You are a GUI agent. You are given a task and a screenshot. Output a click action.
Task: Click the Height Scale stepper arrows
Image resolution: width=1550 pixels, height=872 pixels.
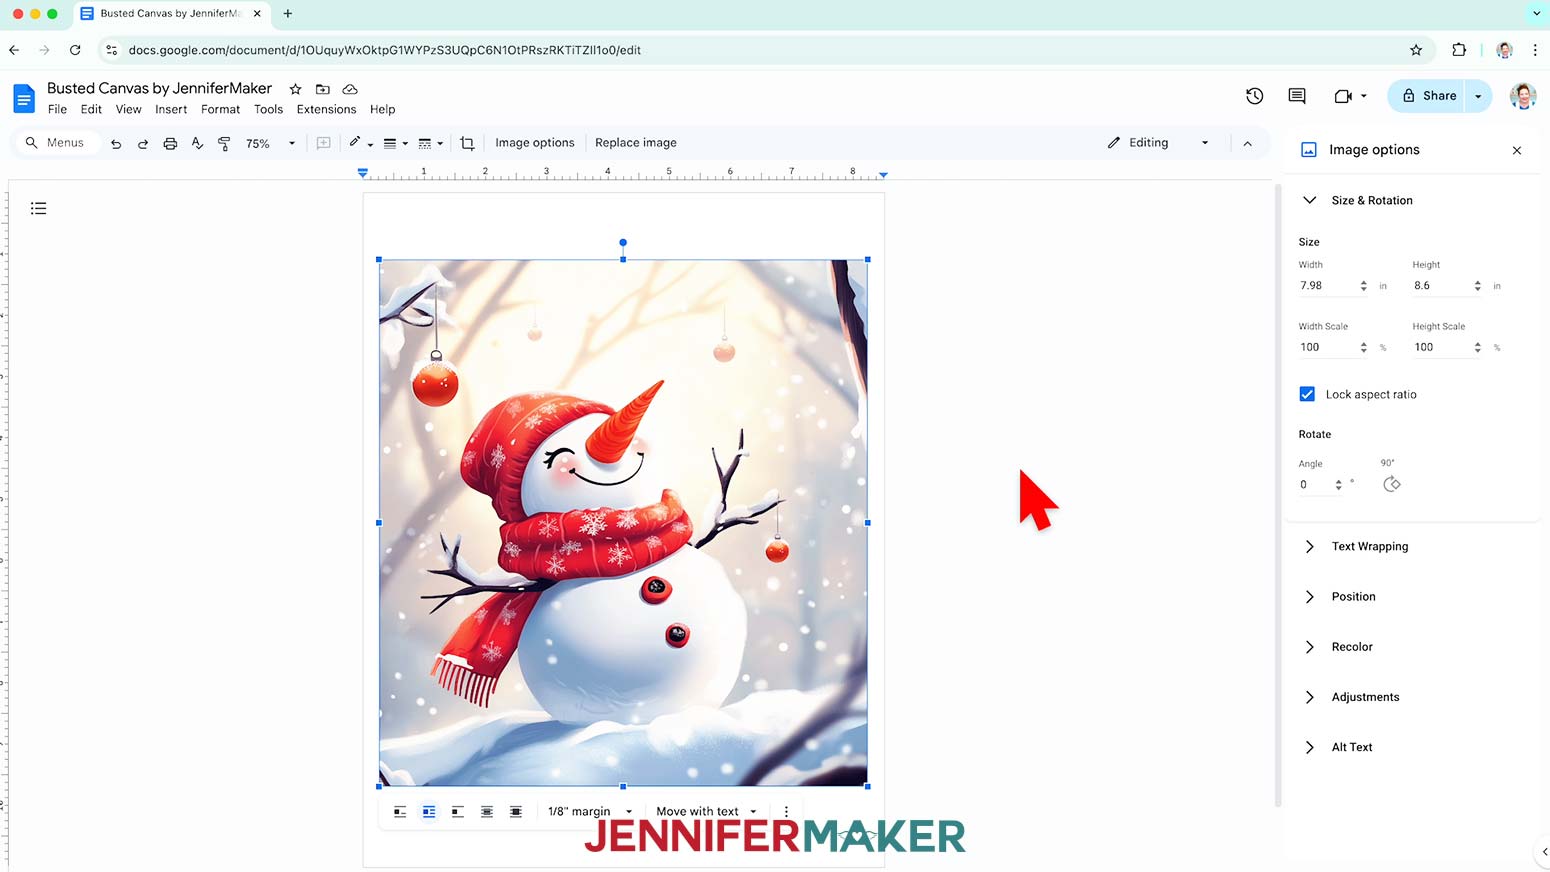pyautogui.click(x=1477, y=347)
